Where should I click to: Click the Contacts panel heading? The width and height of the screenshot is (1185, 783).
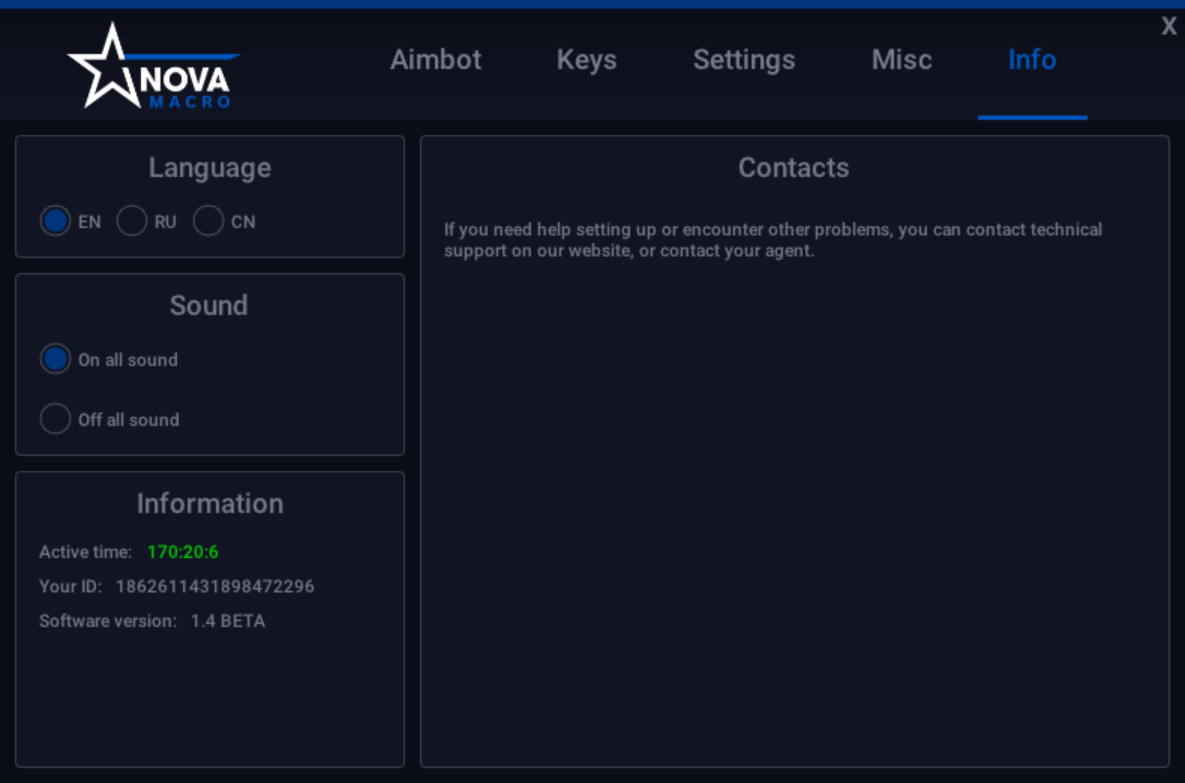[x=794, y=168]
